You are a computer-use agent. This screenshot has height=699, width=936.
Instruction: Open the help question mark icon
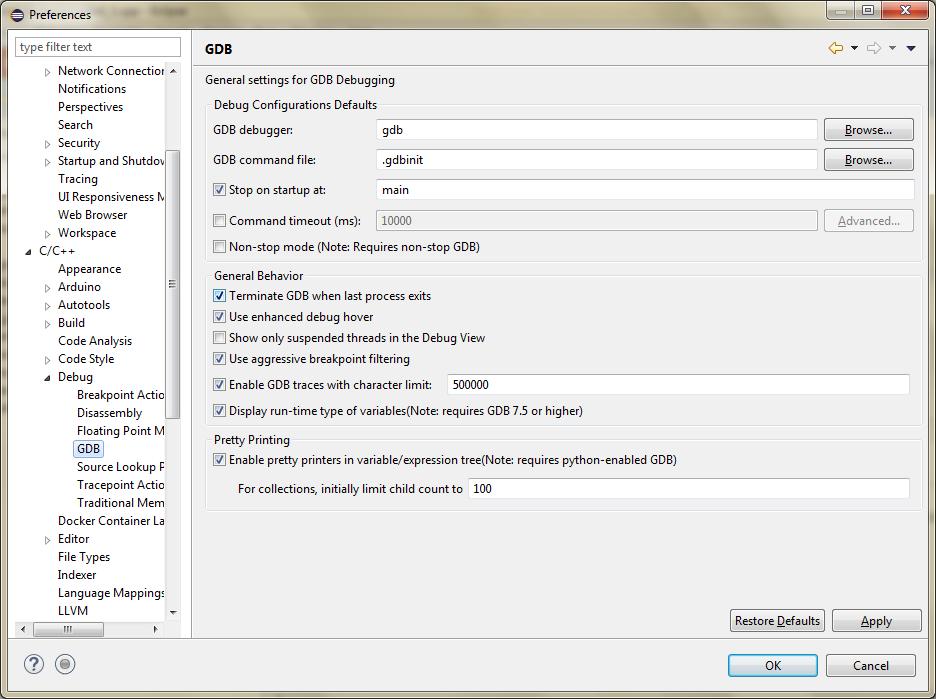point(34,664)
